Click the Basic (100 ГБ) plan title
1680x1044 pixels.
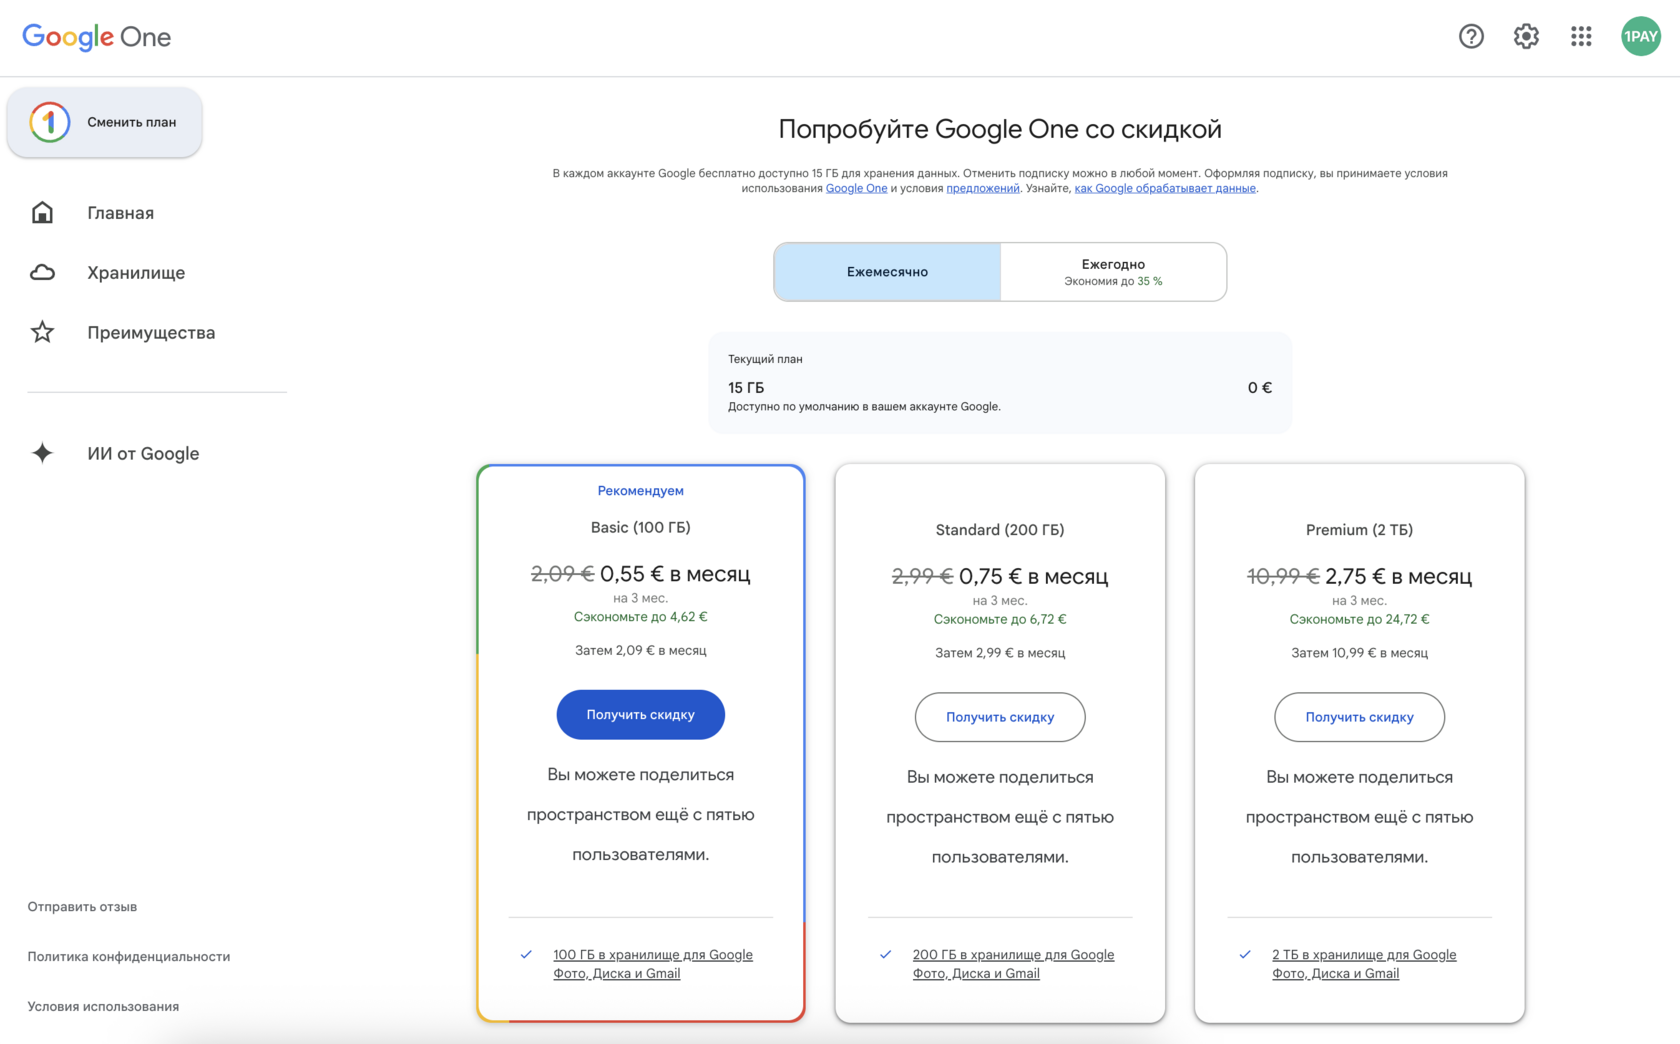click(641, 528)
